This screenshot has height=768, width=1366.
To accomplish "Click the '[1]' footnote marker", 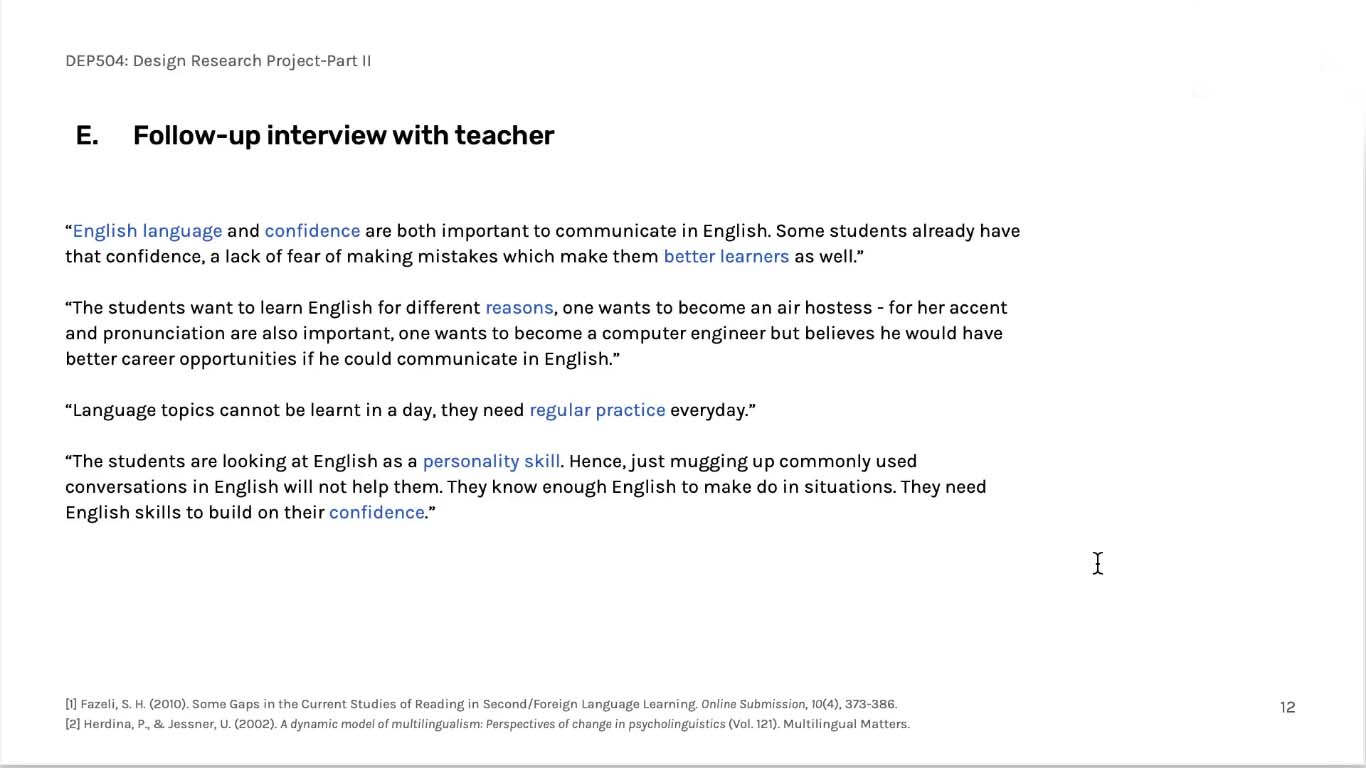I will (71, 704).
